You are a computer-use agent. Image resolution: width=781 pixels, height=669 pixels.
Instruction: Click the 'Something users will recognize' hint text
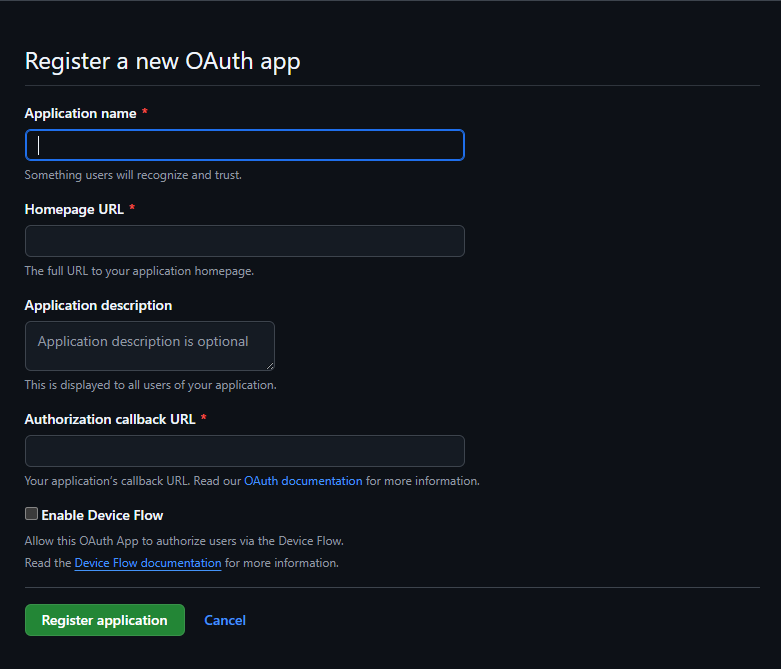coord(133,175)
